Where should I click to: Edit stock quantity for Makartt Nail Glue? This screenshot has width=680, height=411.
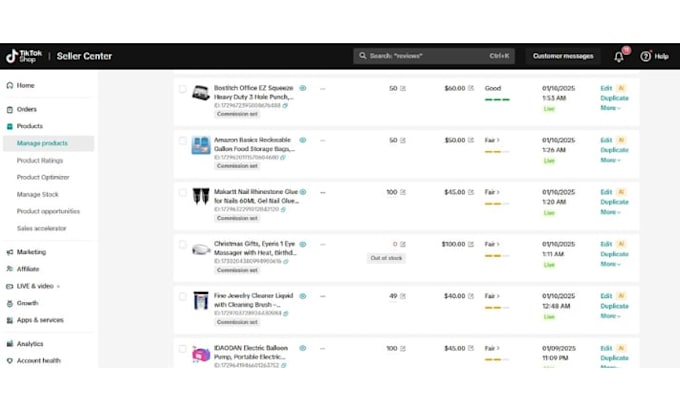click(403, 192)
